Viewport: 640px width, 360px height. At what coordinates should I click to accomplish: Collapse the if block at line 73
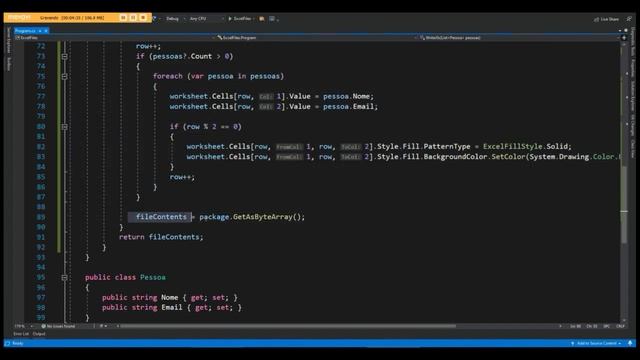(64, 56)
